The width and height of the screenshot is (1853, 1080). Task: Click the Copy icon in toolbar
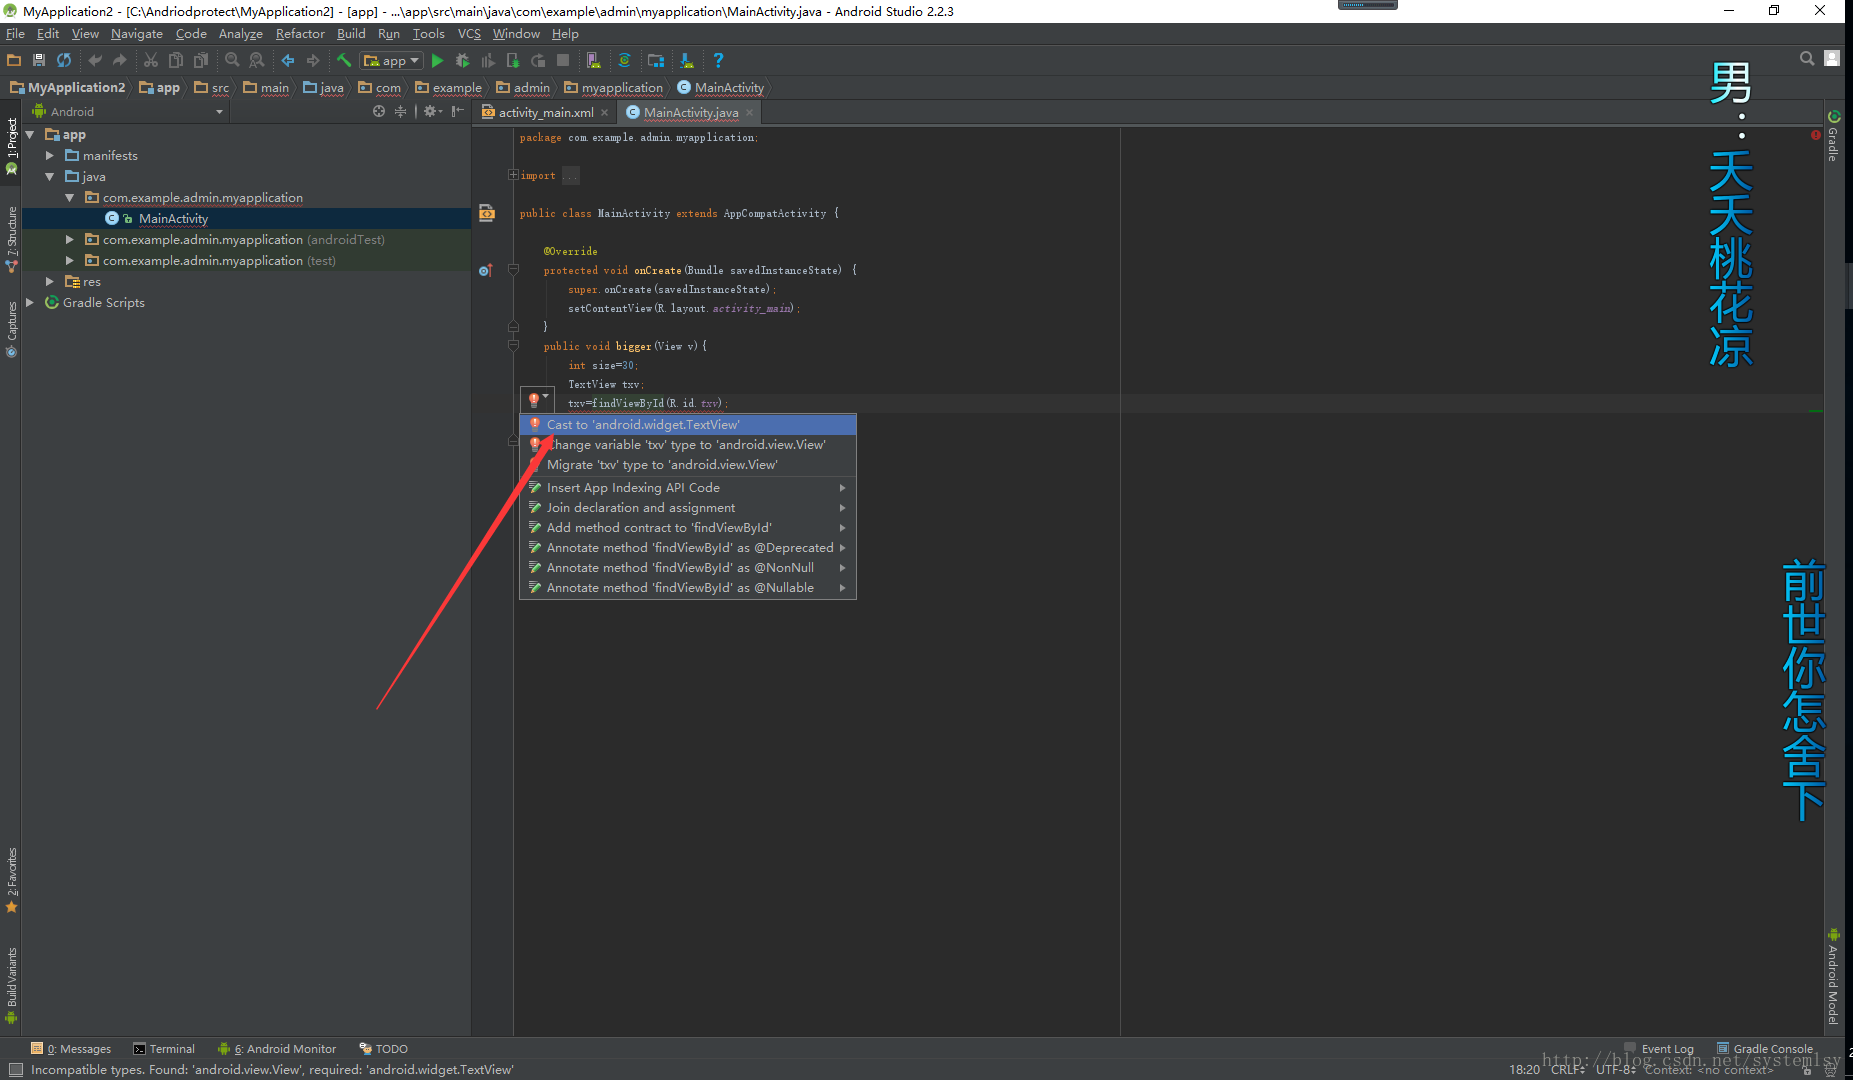coord(176,60)
